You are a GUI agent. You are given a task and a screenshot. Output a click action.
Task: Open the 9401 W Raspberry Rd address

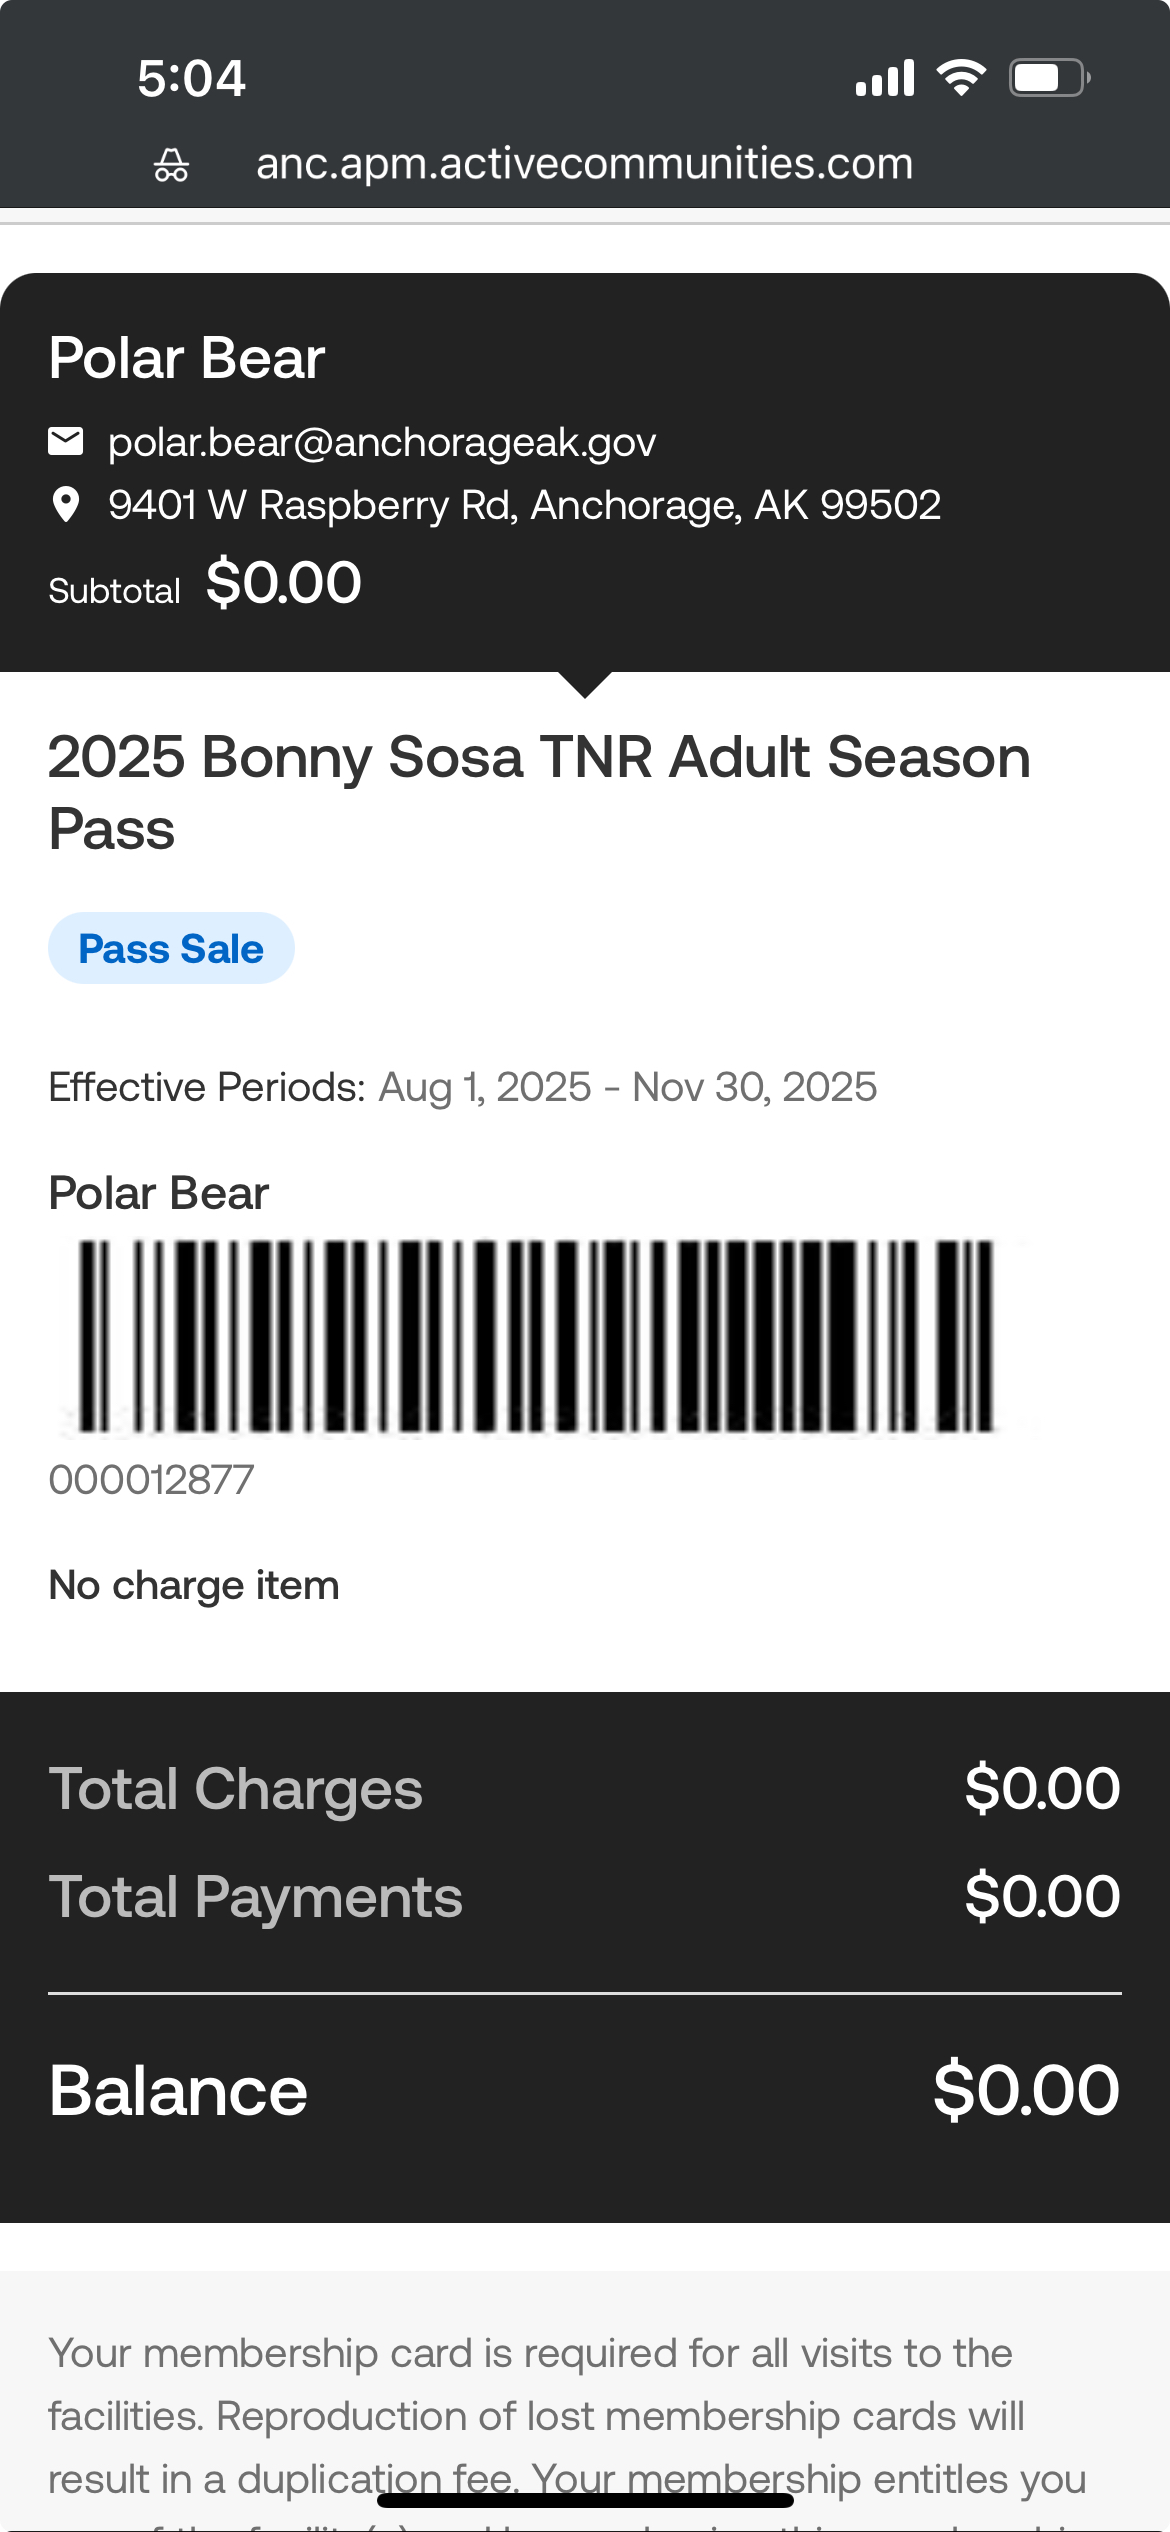click(x=524, y=505)
